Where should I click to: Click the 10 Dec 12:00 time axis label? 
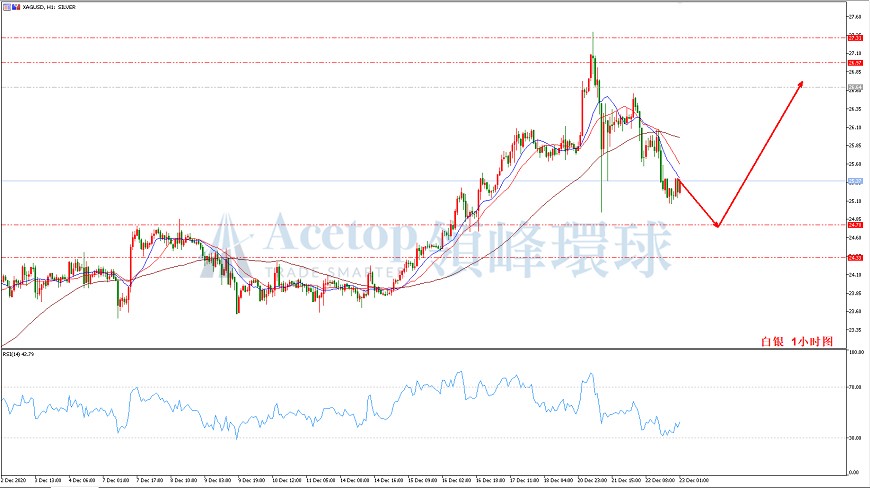pos(286,480)
